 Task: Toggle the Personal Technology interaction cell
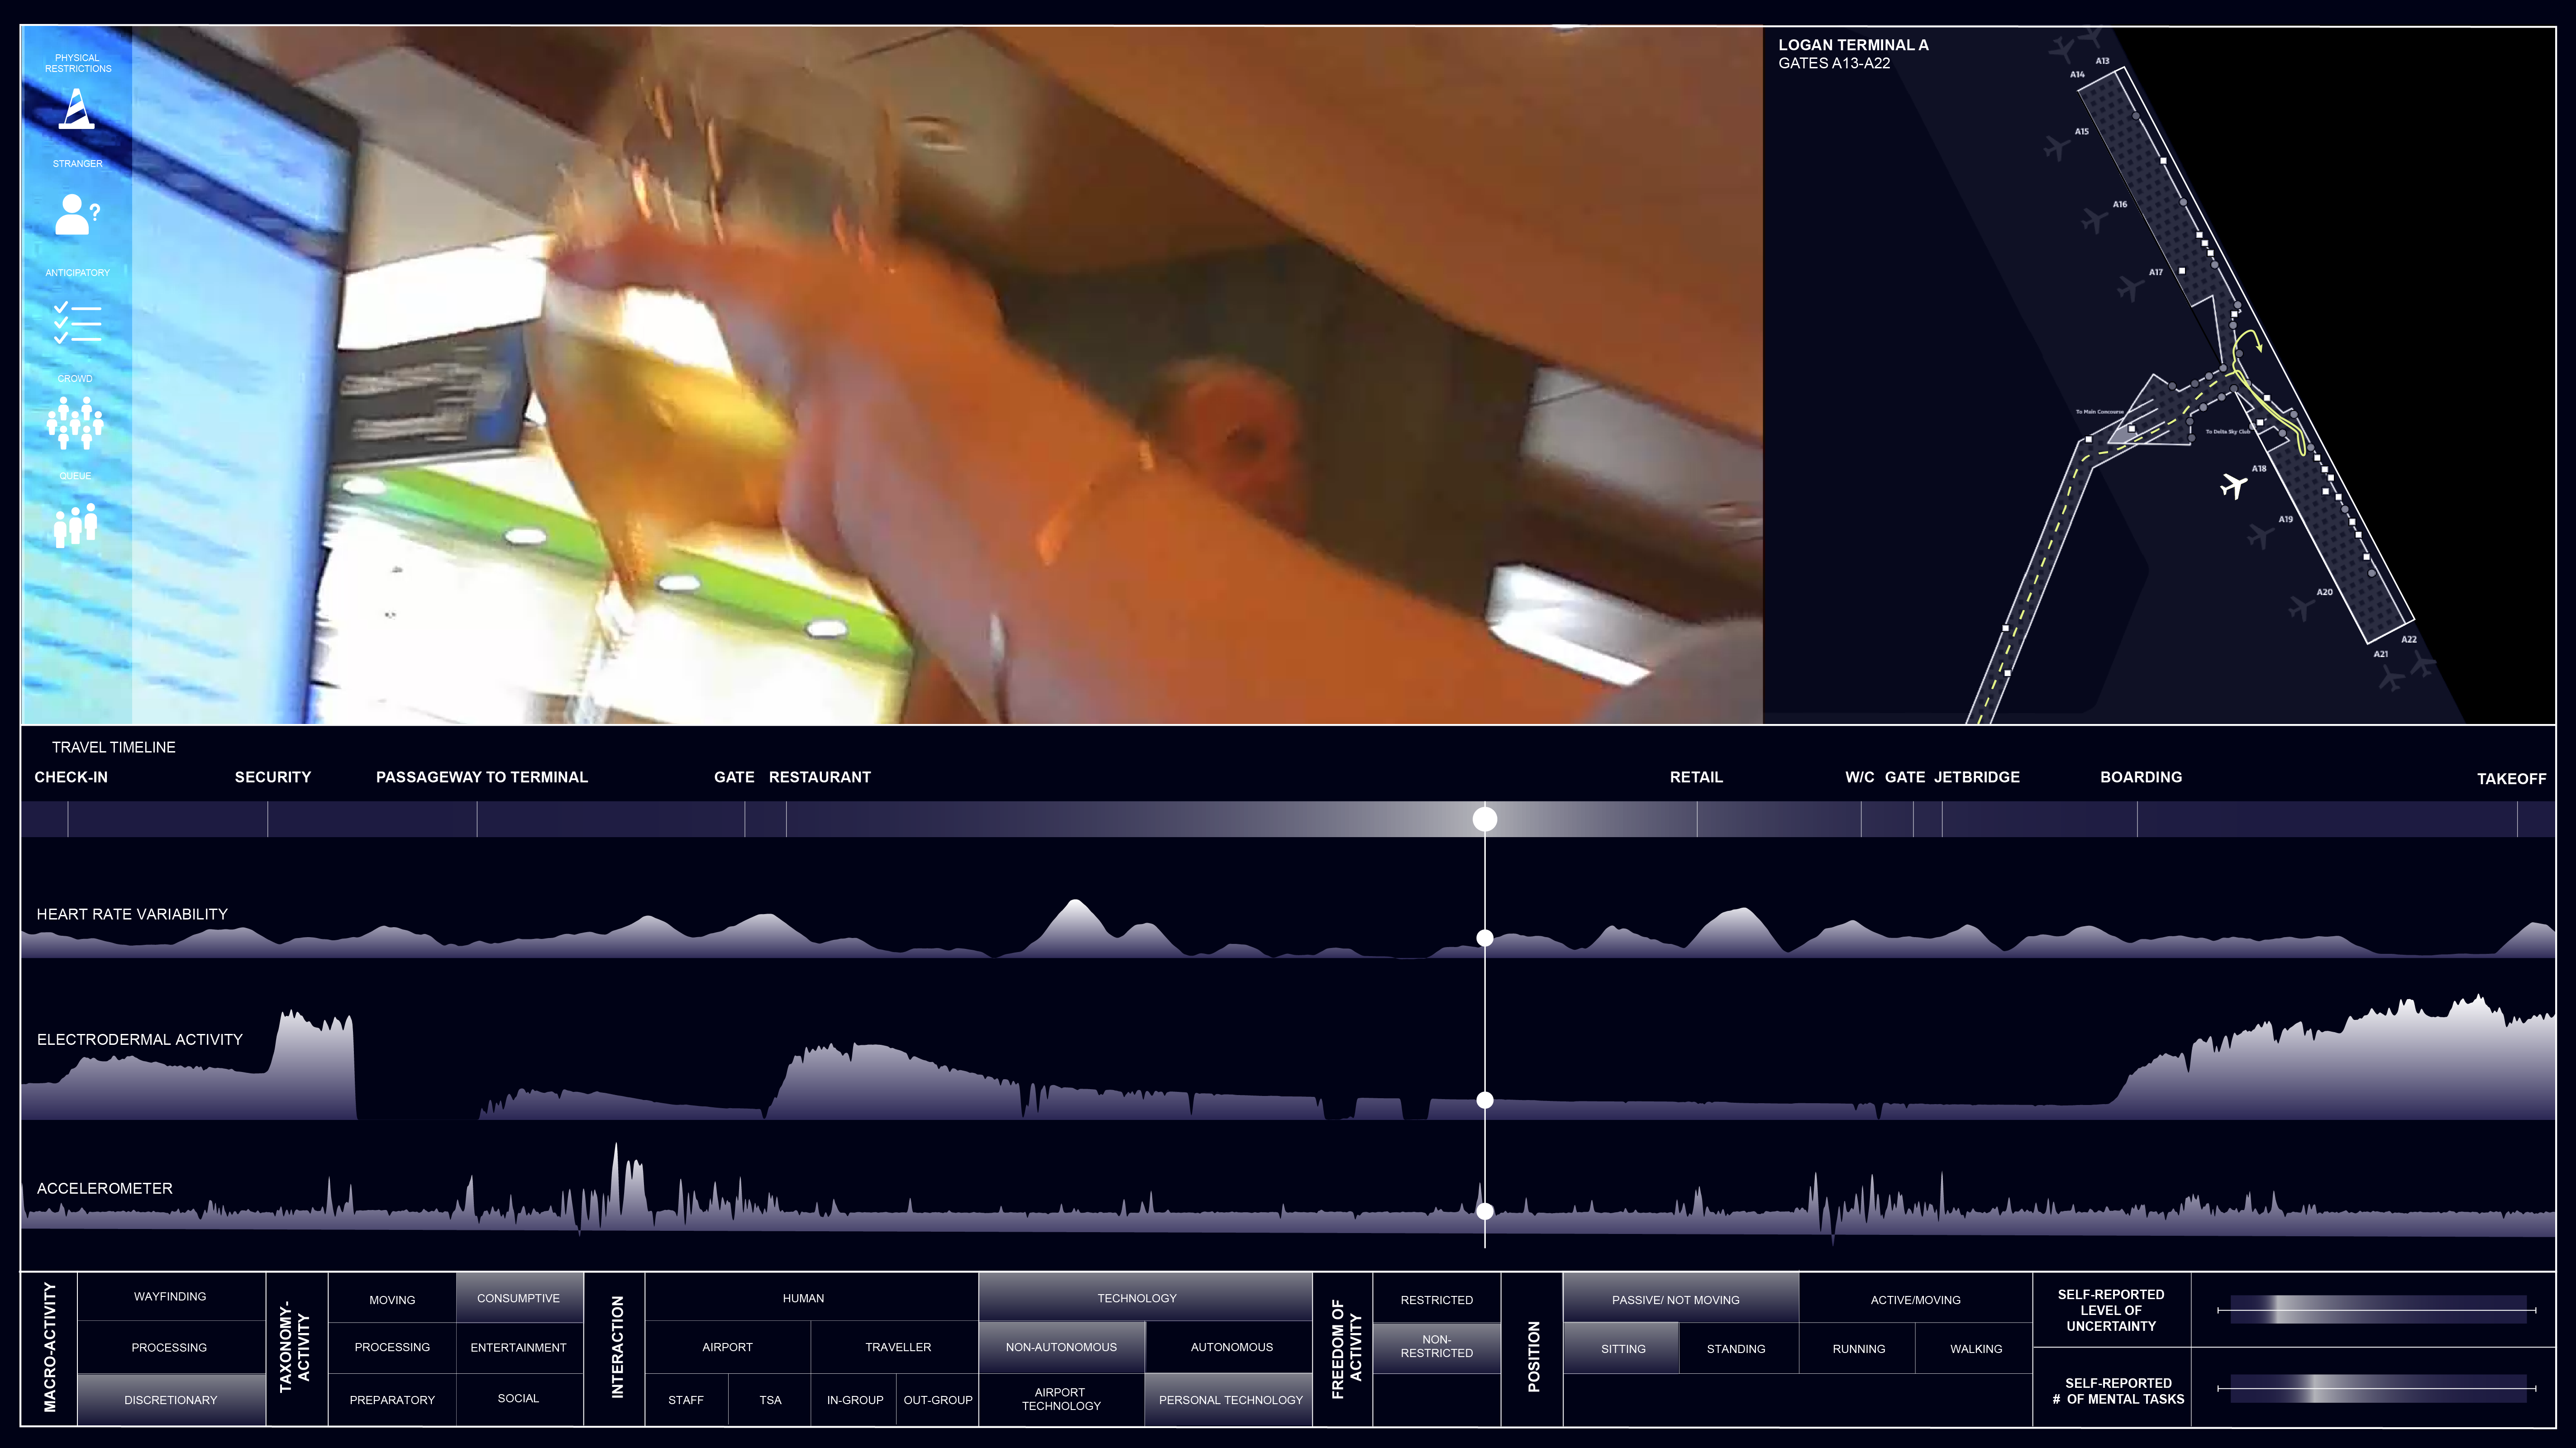pos(1230,1400)
